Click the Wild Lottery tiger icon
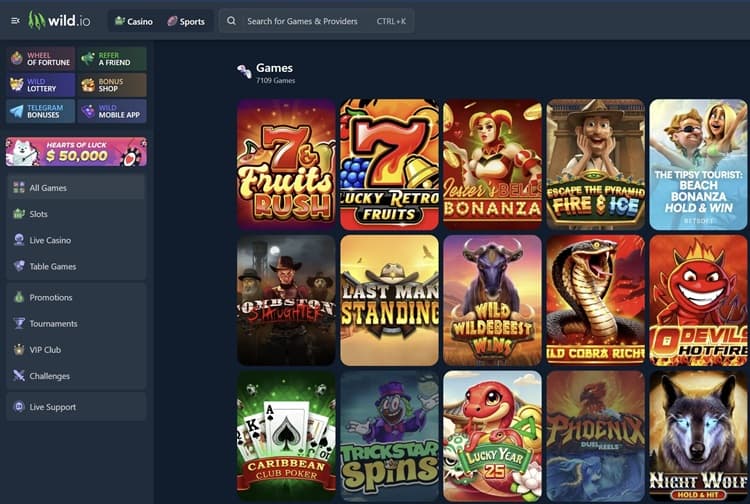 point(17,85)
